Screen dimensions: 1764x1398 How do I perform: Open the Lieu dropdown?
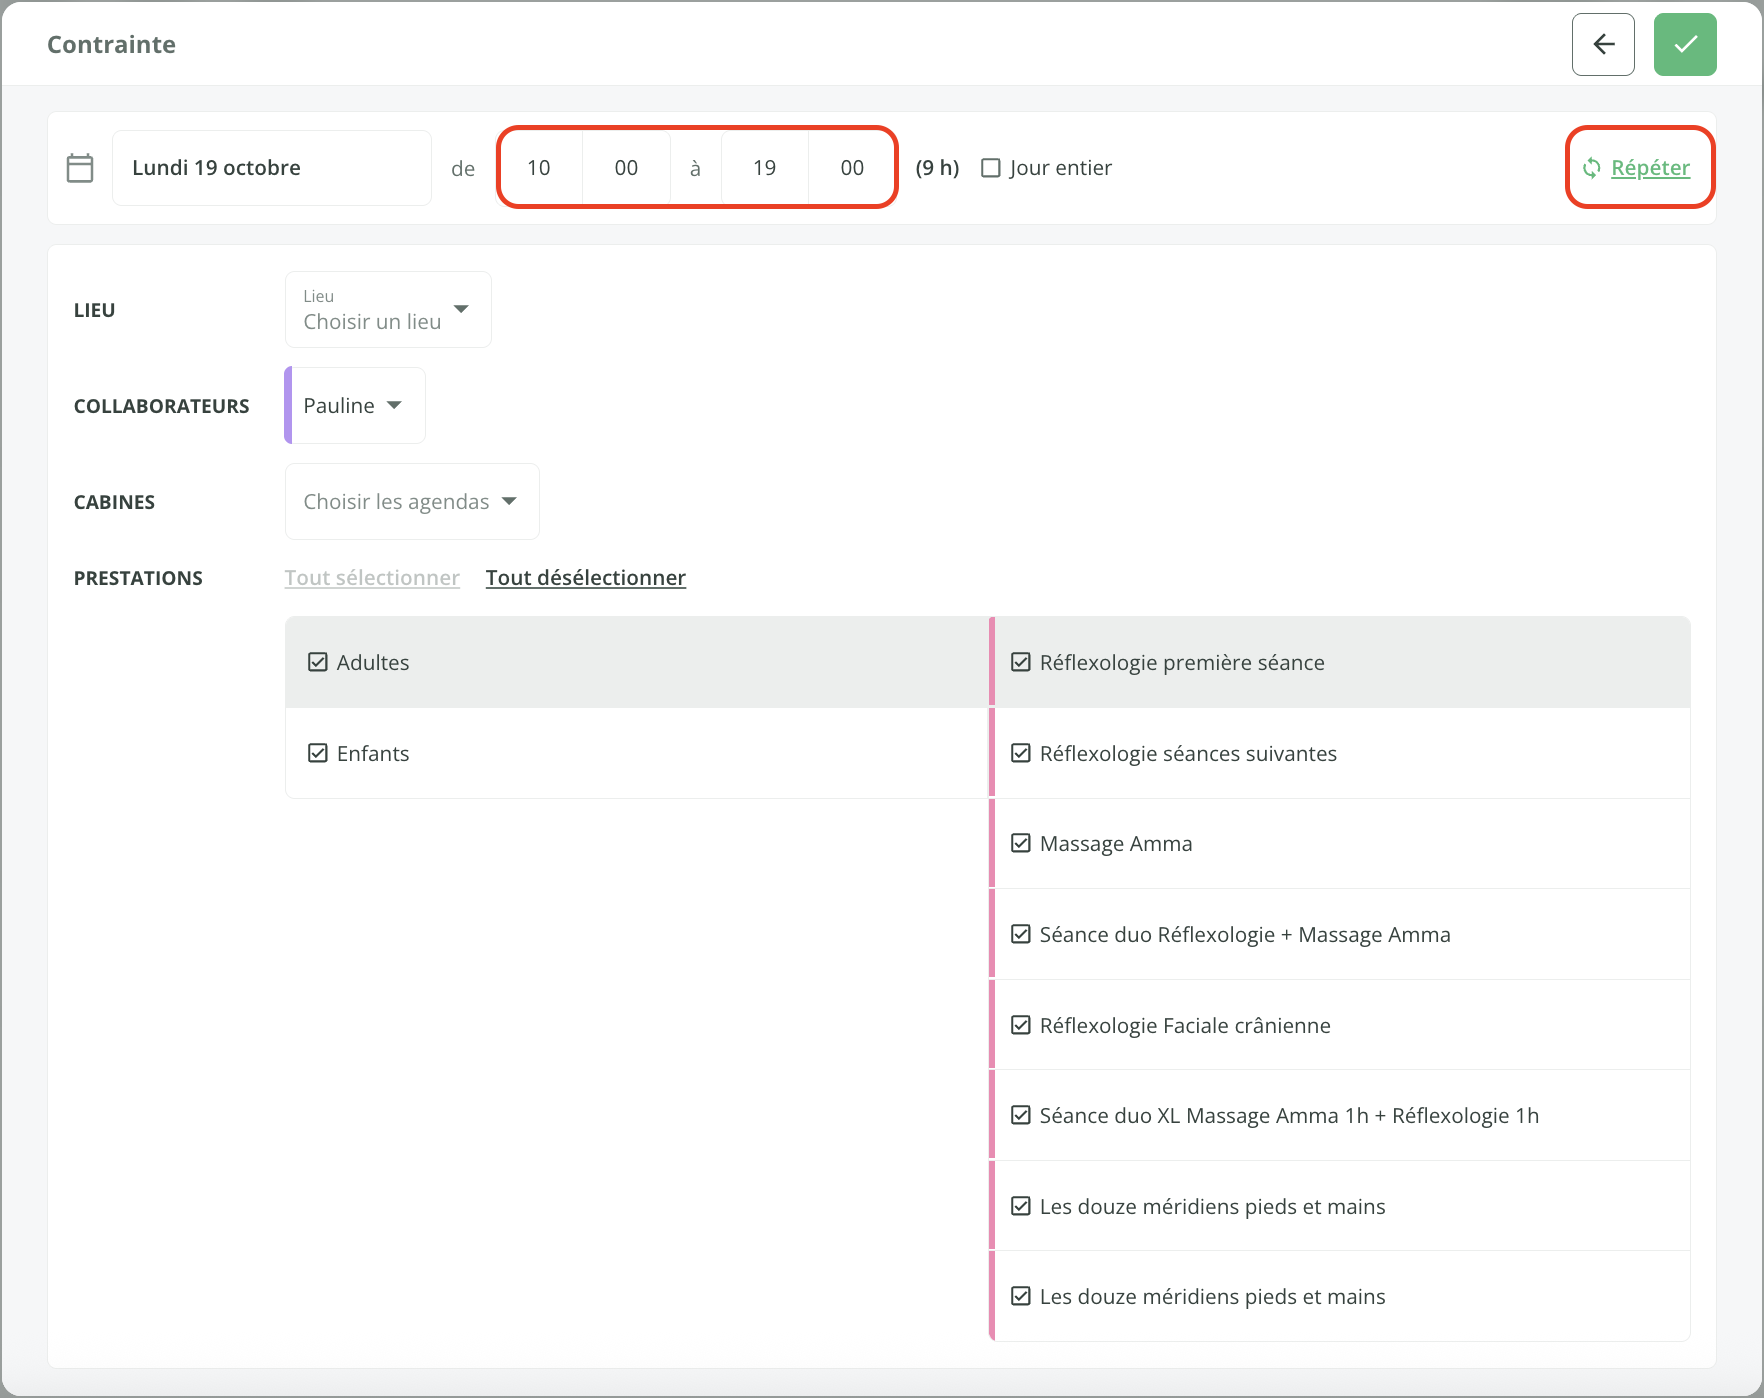(x=388, y=310)
